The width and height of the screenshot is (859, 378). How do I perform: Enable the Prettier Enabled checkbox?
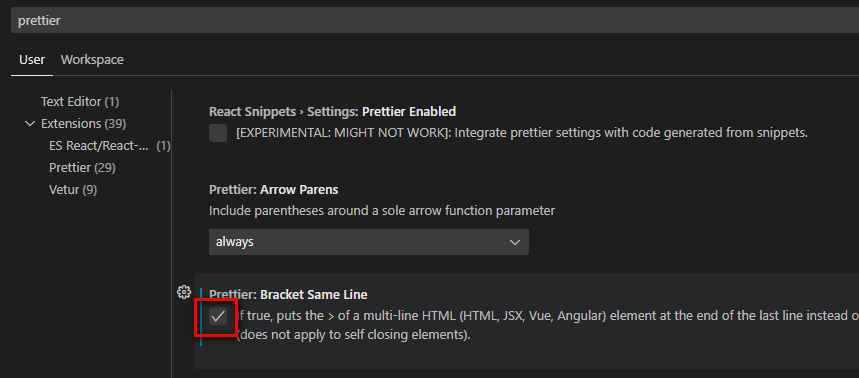pos(218,133)
